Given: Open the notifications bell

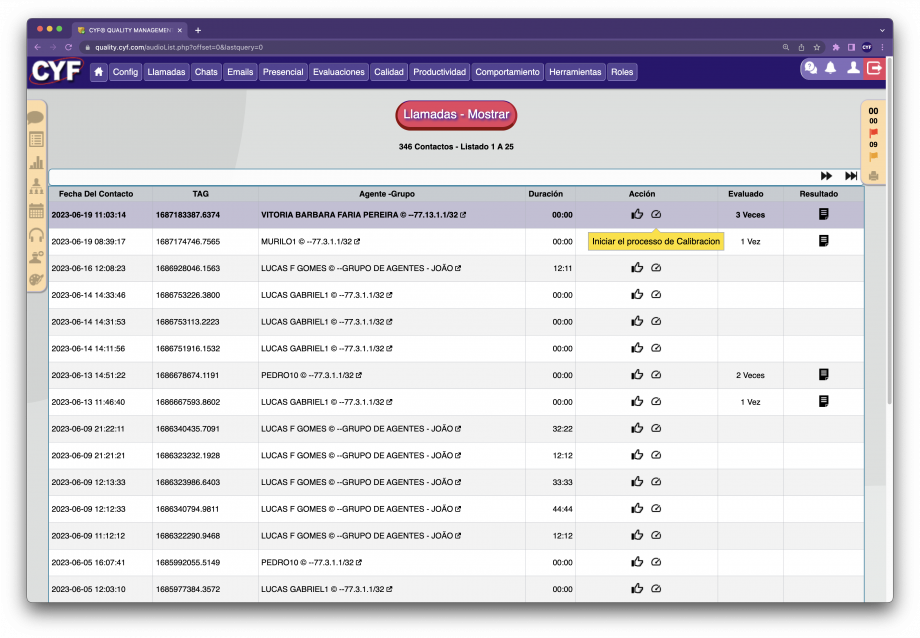Looking at the screenshot, I should tap(830, 68).
